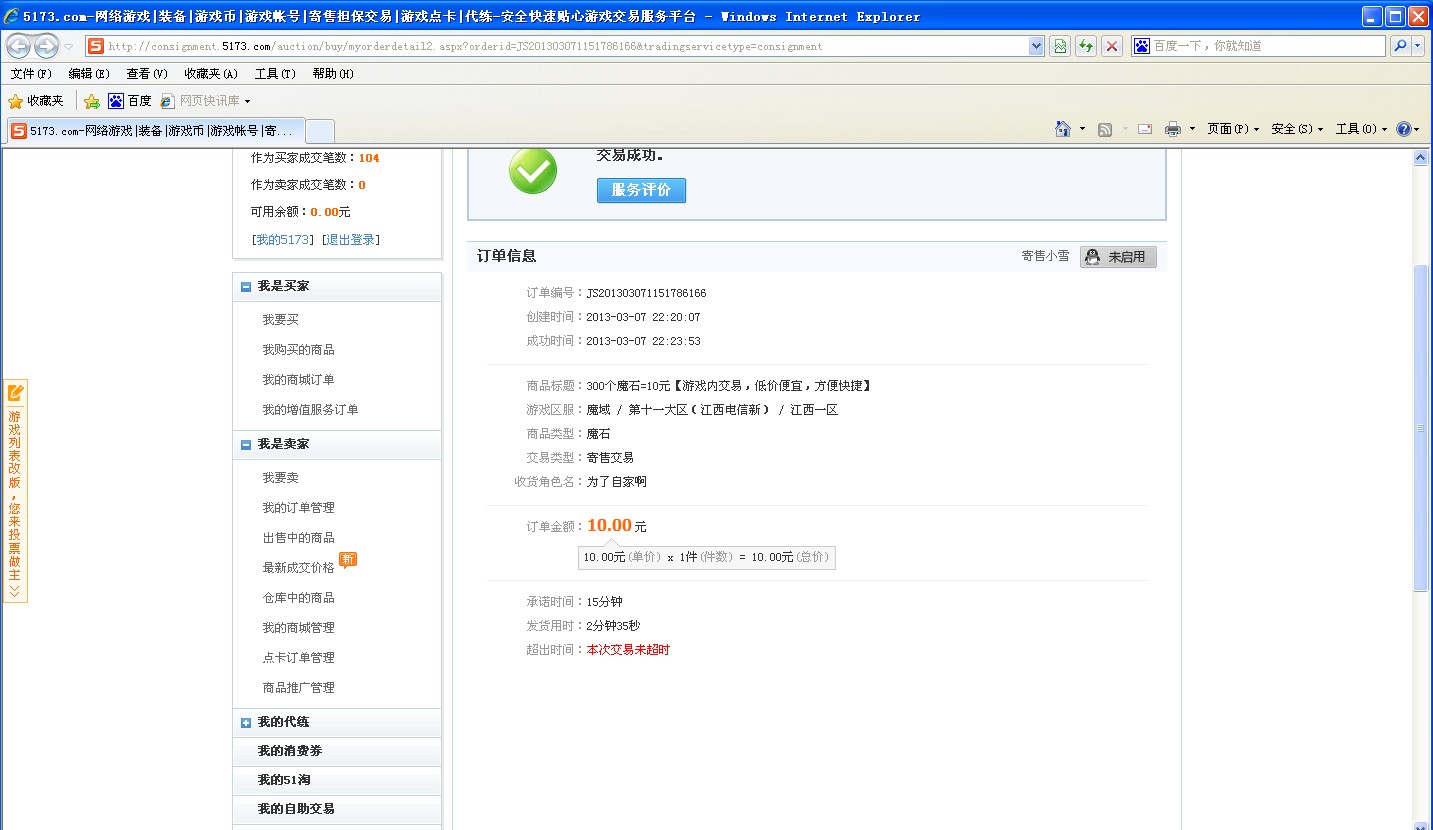1433x830 pixels.
Task: Open the 页面(P) command bar menu
Action: 1235,129
